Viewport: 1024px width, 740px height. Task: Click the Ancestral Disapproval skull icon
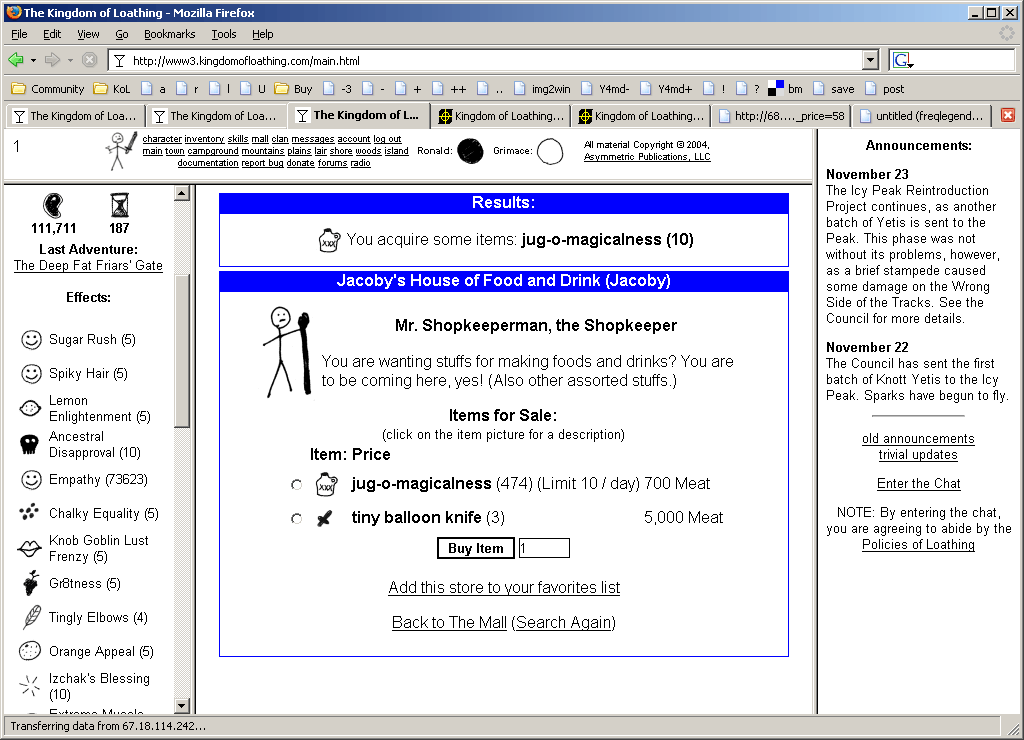(x=29, y=444)
